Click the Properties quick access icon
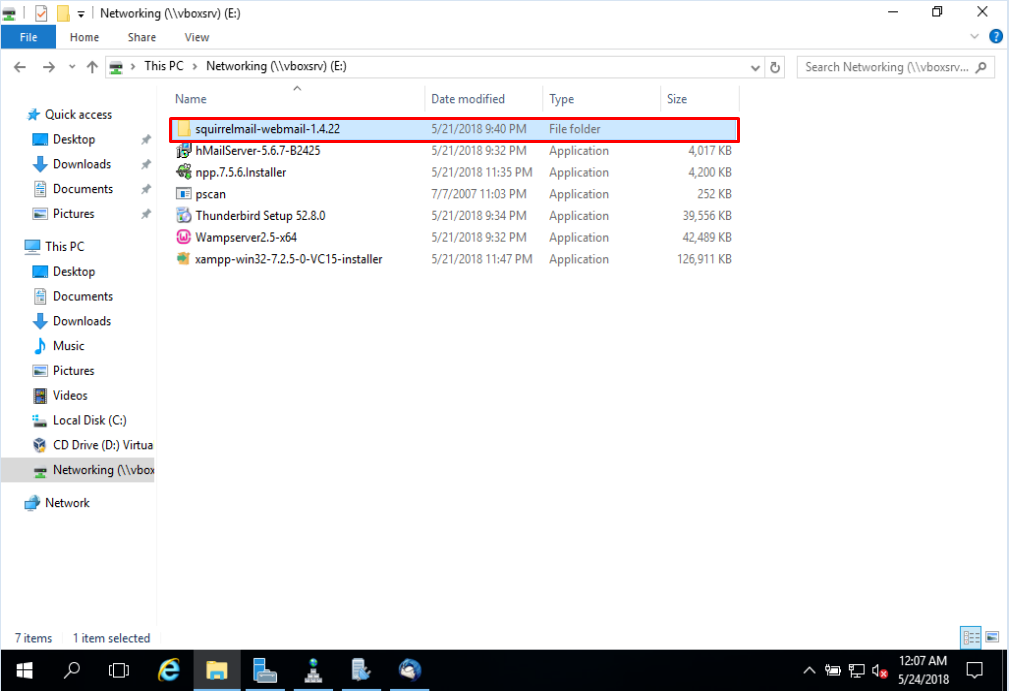Viewport: 1009px width, 691px height. click(41, 13)
